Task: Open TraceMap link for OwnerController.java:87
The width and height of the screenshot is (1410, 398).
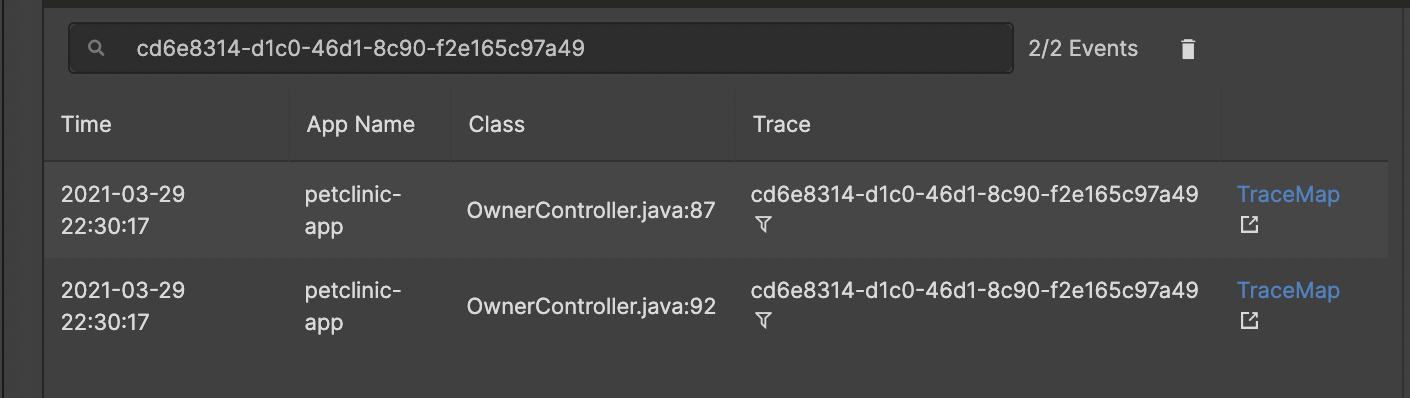Action: [1288, 194]
